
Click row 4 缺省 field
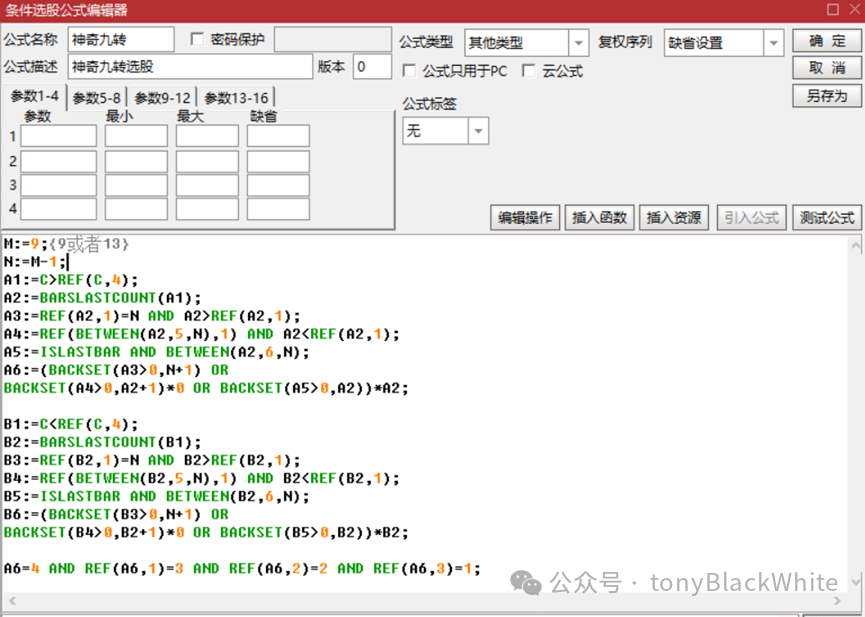pyautogui.click(x=278, y=209)
